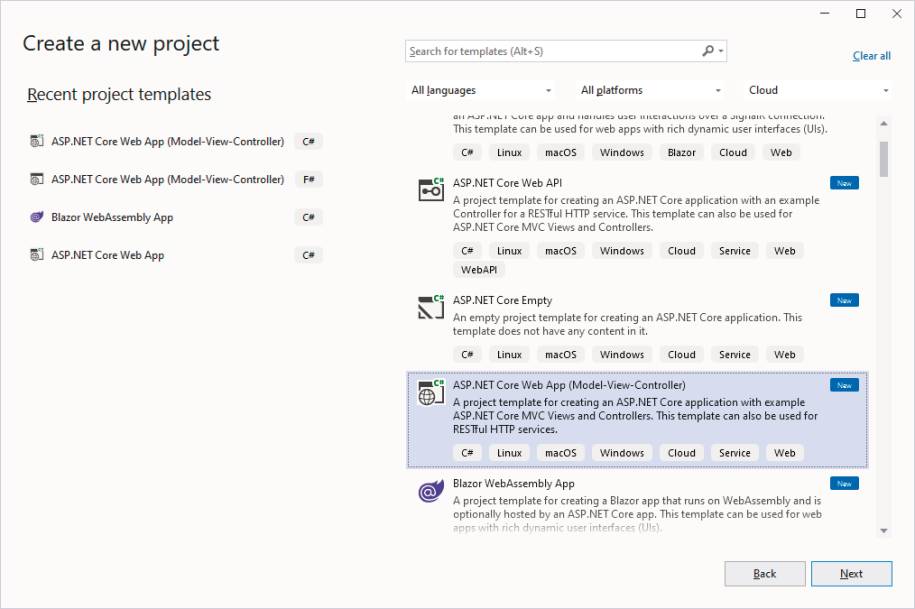
Task: Click Windows tag in selected MVC template
Action: [x=622, y=453]
